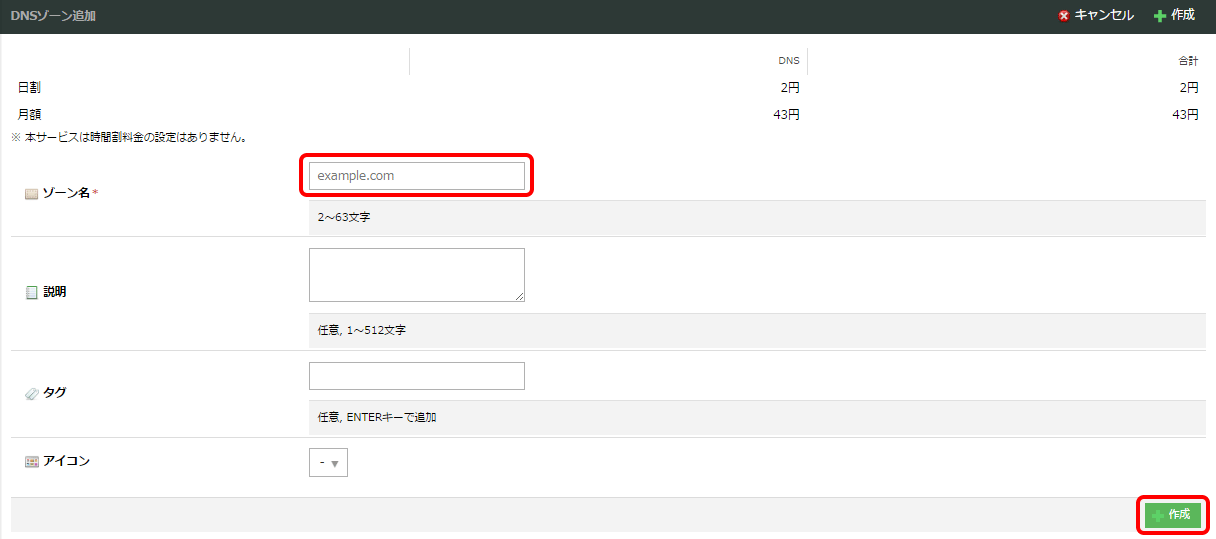
Task: Click the ゾーン名 field icon
Action: (x=31, y=193)
